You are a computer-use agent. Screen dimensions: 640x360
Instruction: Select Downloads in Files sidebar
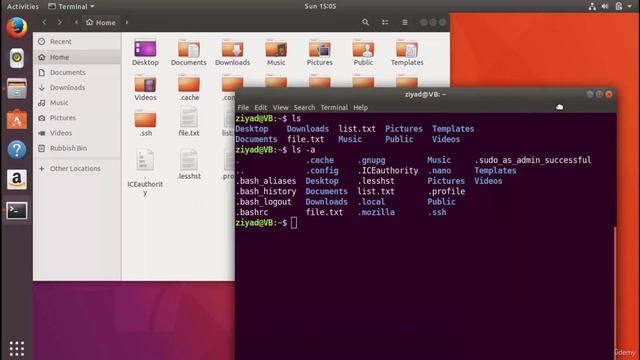tap(77, 87)
